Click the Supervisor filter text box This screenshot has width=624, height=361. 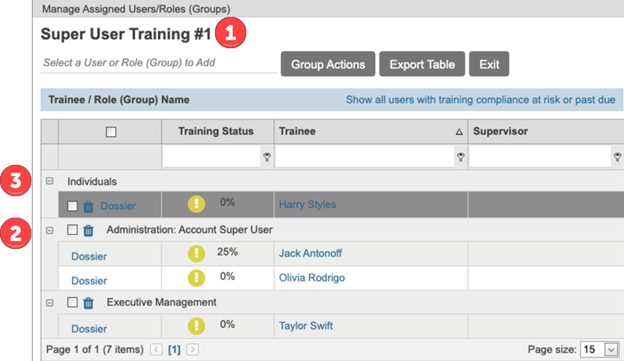(x=540, y=157)
